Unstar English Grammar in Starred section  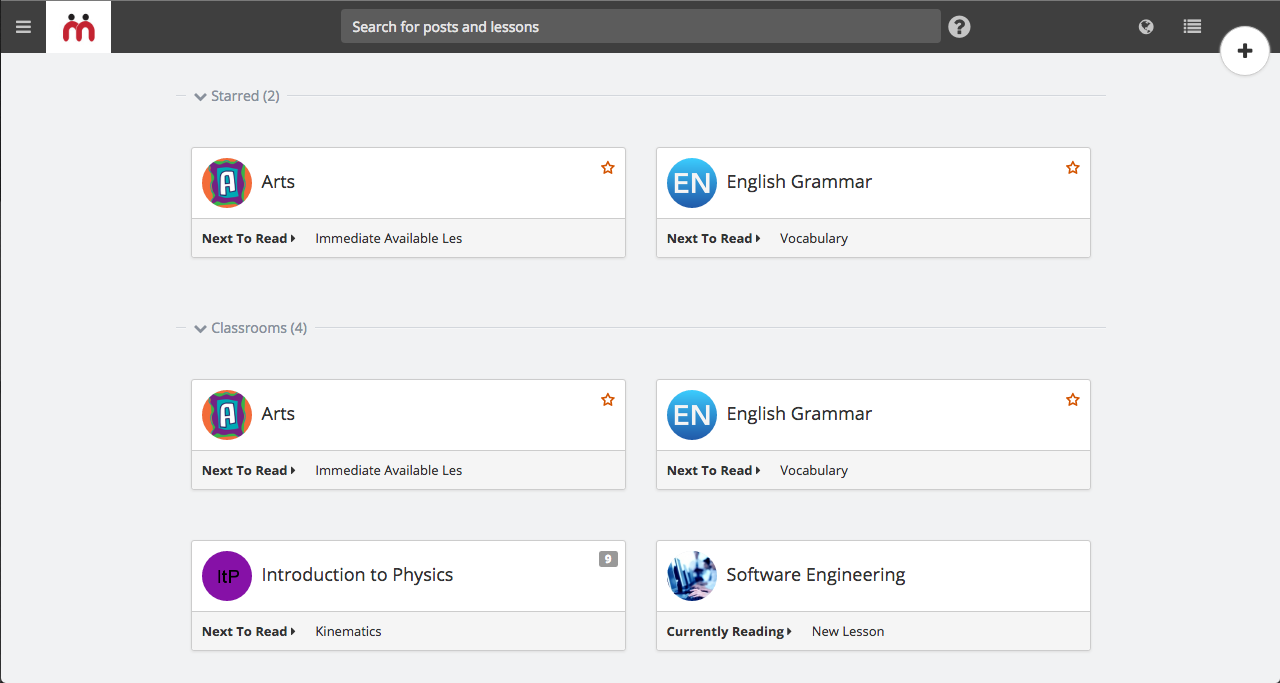(1072, 168)
